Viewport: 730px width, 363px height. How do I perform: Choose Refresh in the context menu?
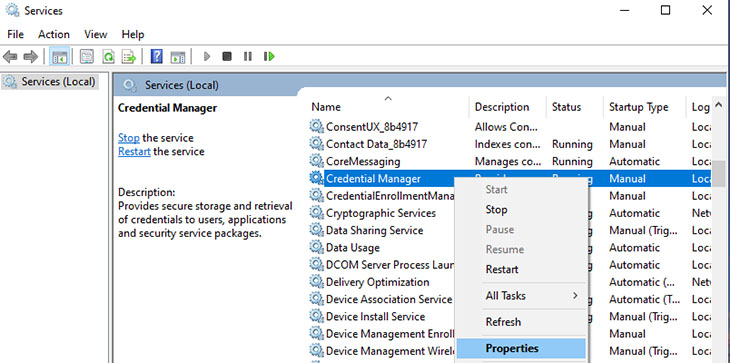click(x=521, y=322)
